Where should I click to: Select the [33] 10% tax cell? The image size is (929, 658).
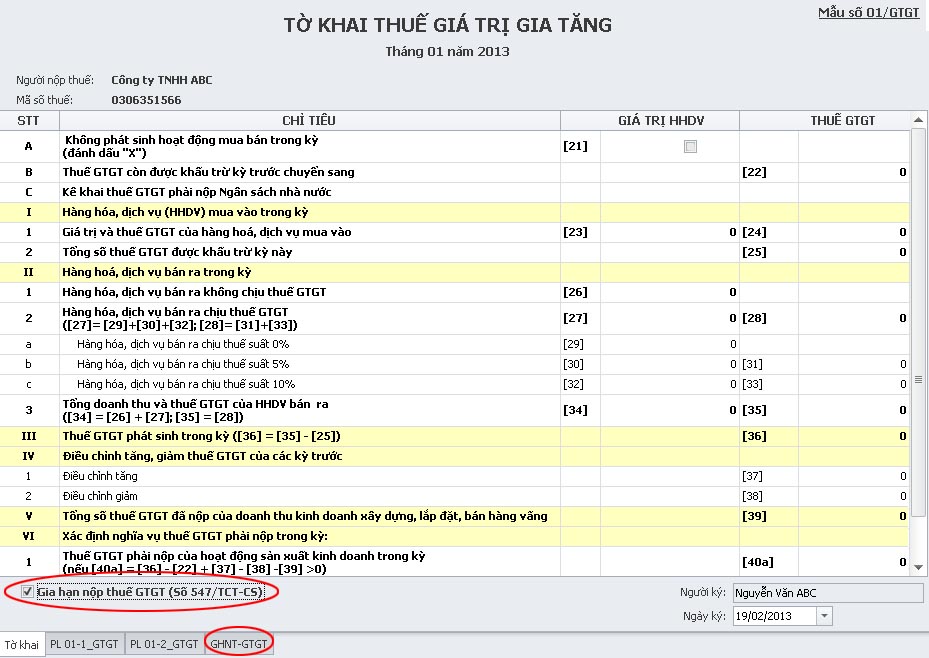853,384
